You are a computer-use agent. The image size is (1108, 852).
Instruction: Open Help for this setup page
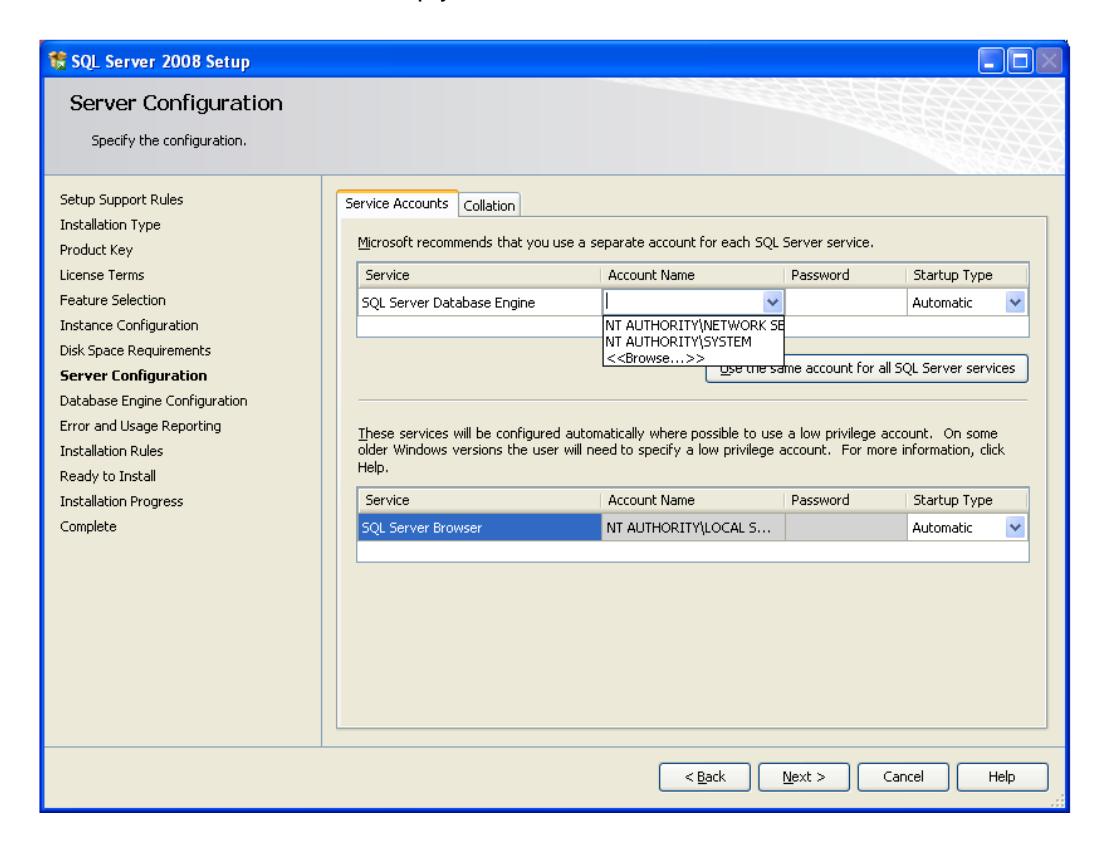coord(1001,776)
